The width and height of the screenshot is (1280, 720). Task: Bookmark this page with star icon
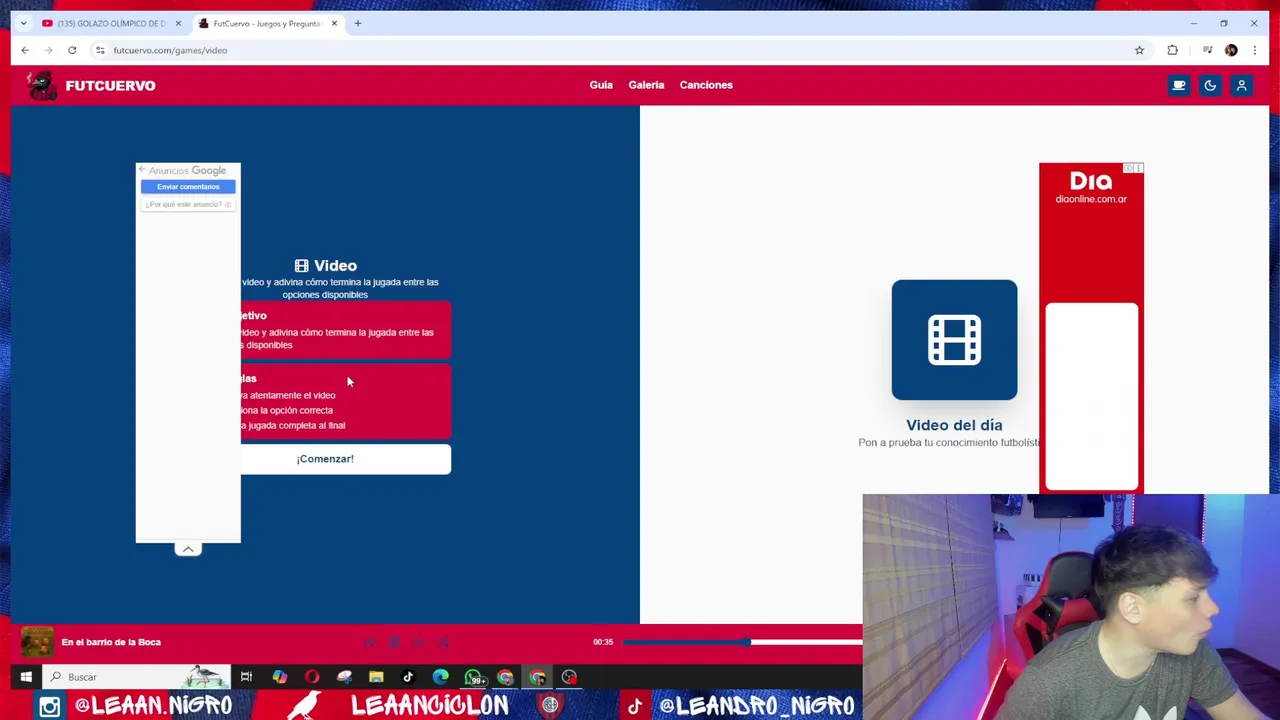click(1139, 50)
